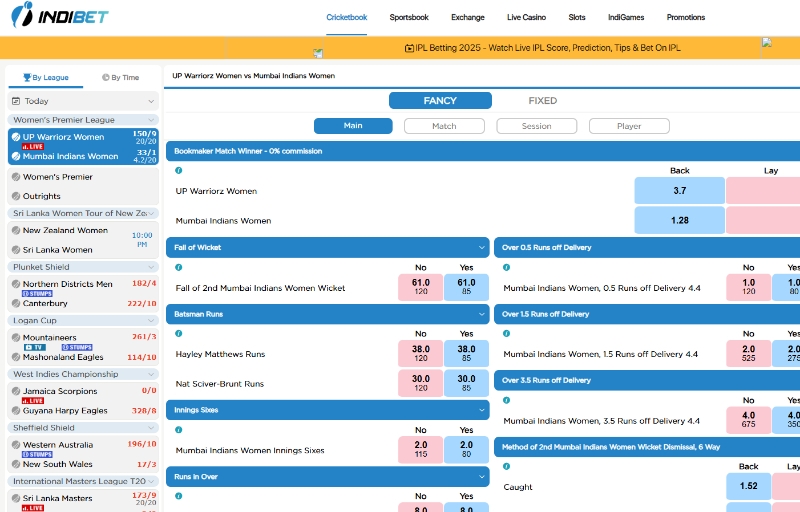
Task: Click the clock icon beside By Time
Action: [106, 78]
